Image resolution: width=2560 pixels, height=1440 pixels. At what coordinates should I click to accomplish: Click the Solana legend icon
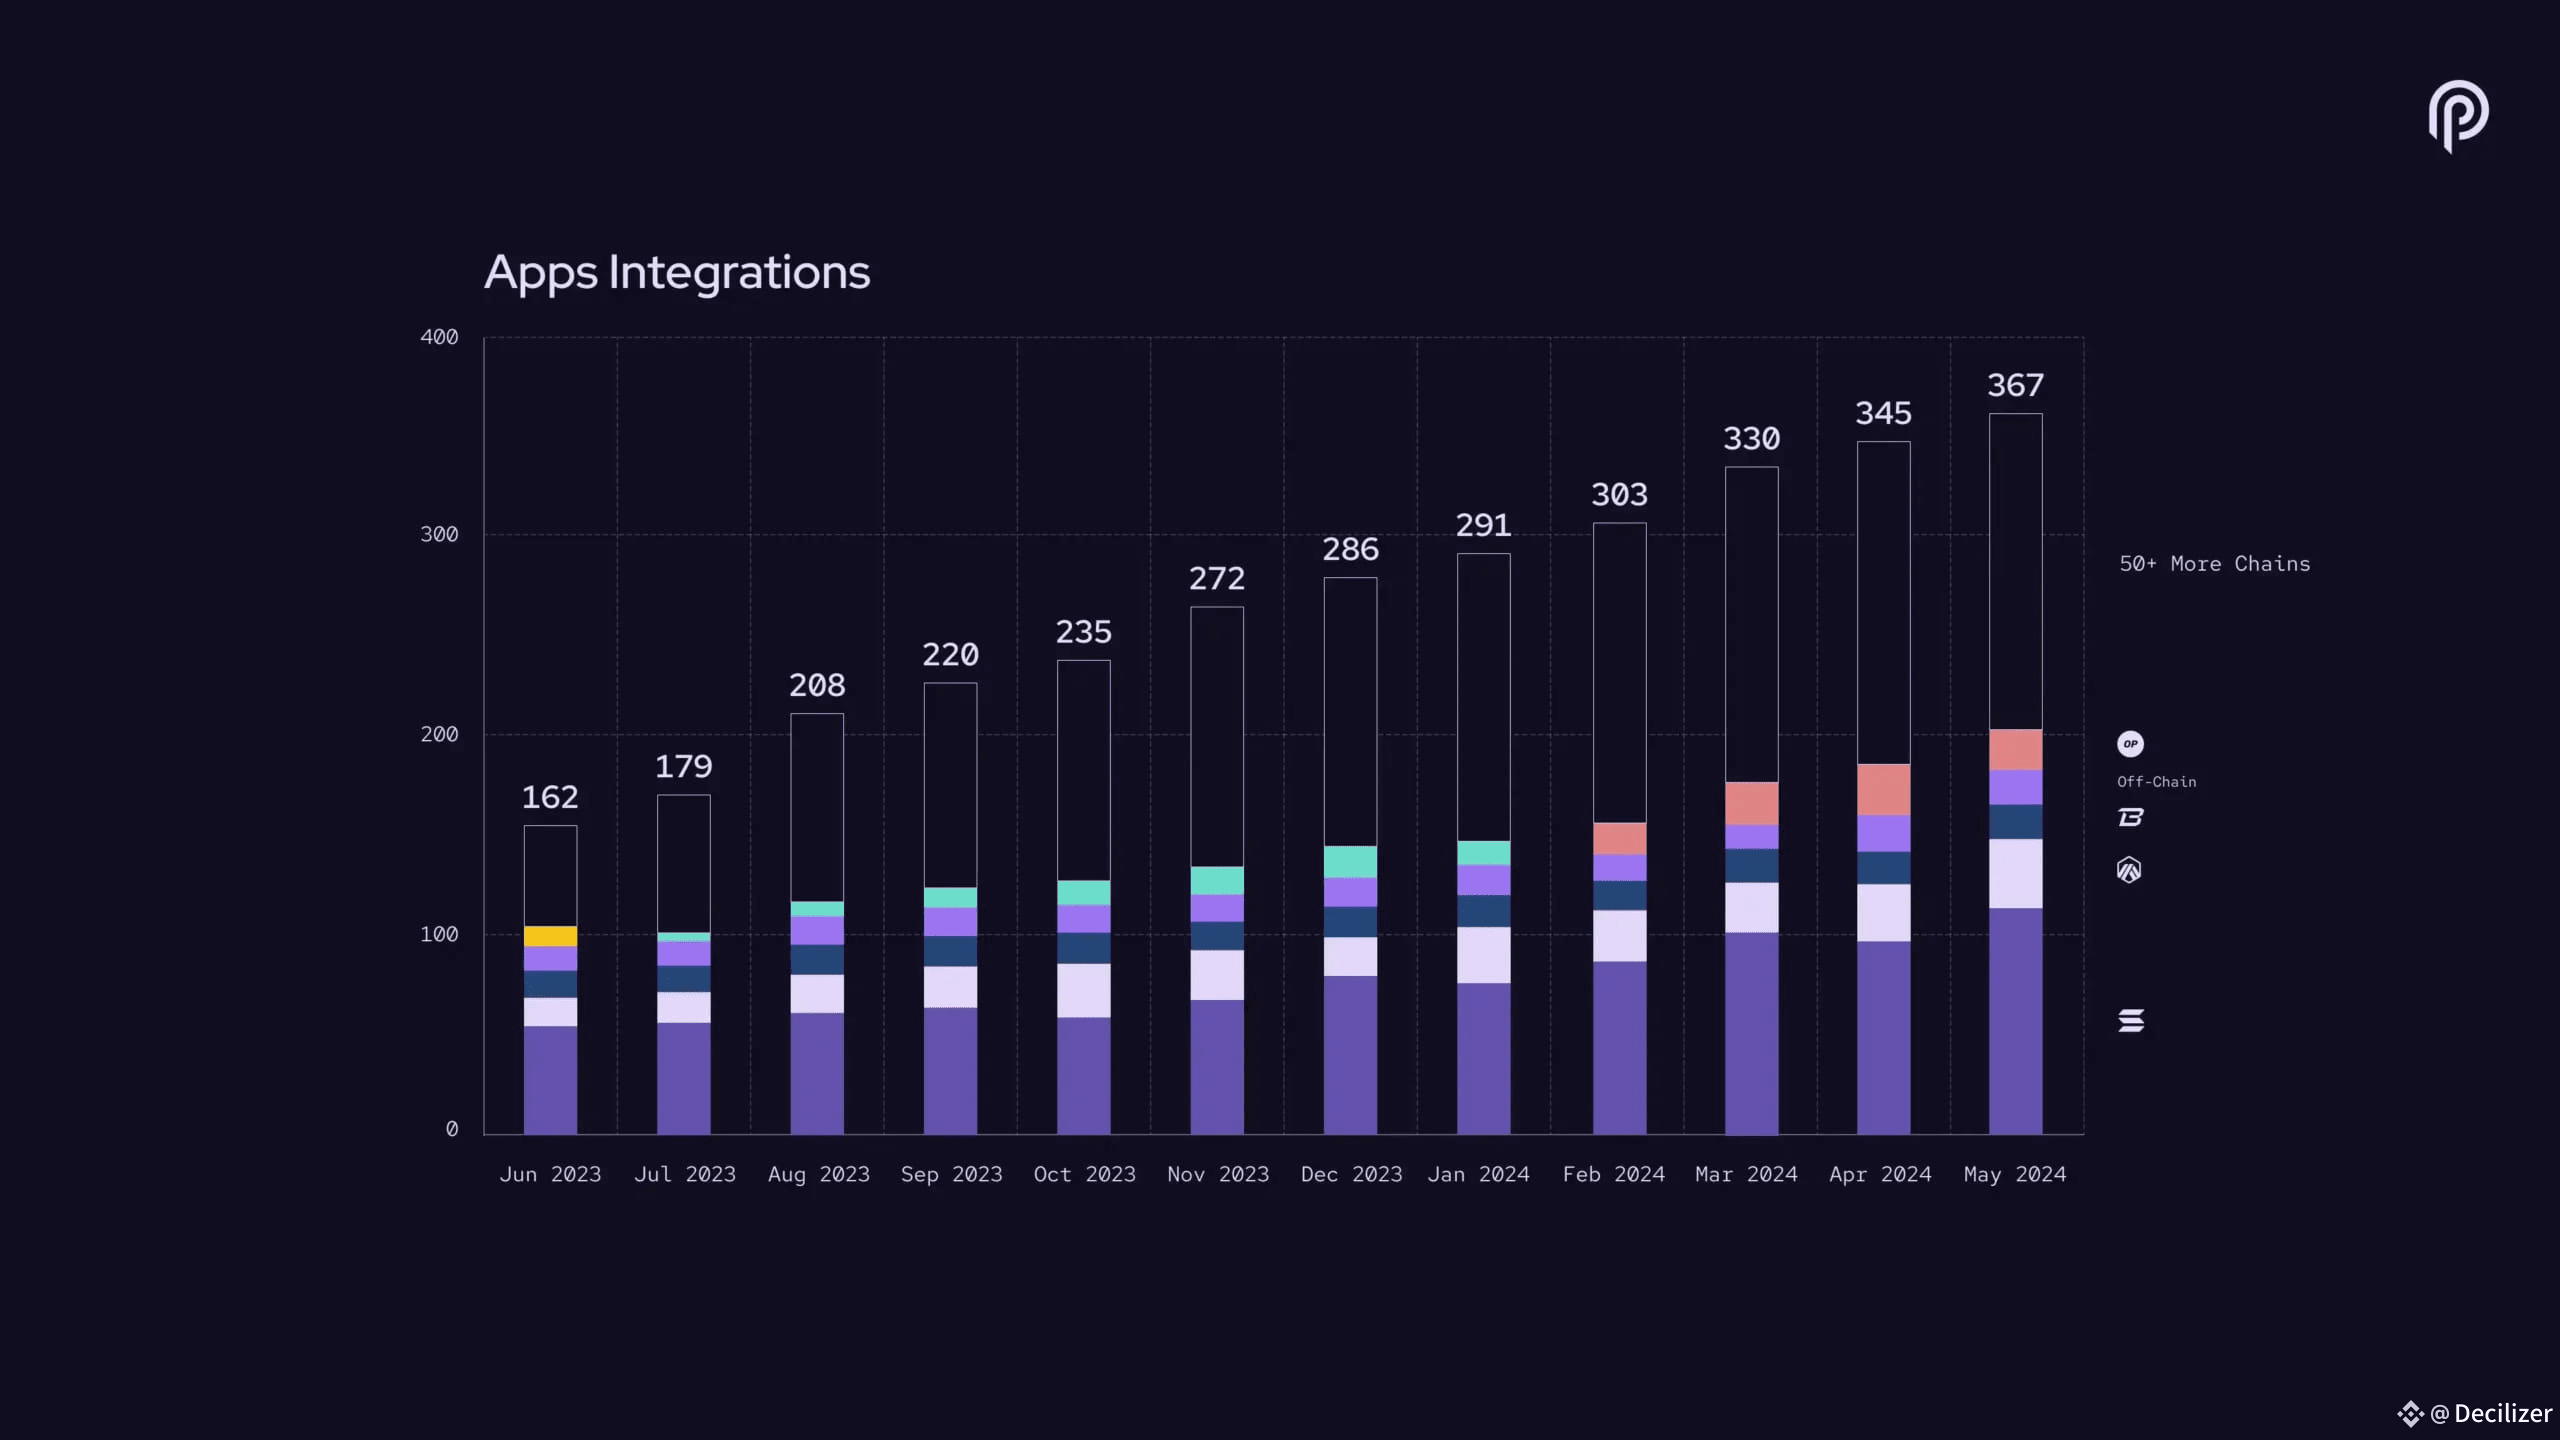coord(2131,1020)
